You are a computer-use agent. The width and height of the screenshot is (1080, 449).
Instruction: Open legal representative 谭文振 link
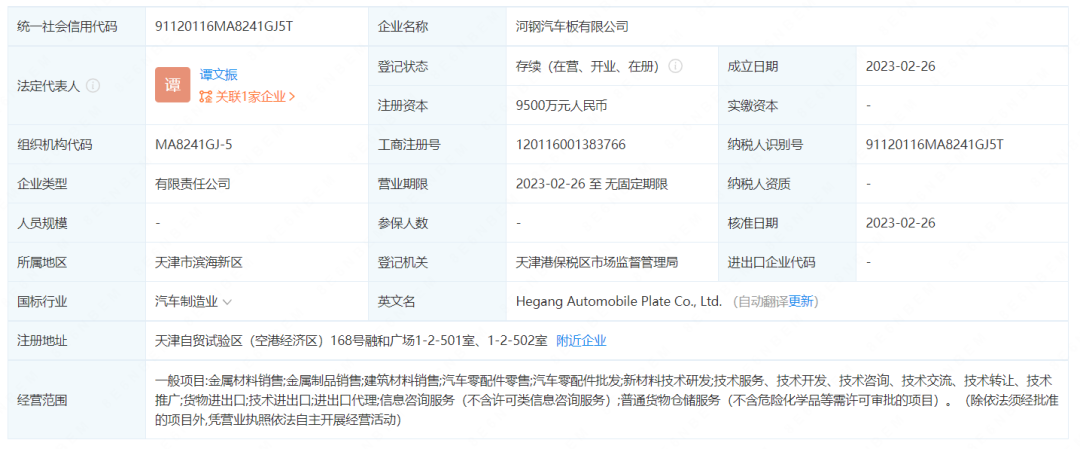click(219, 75)
